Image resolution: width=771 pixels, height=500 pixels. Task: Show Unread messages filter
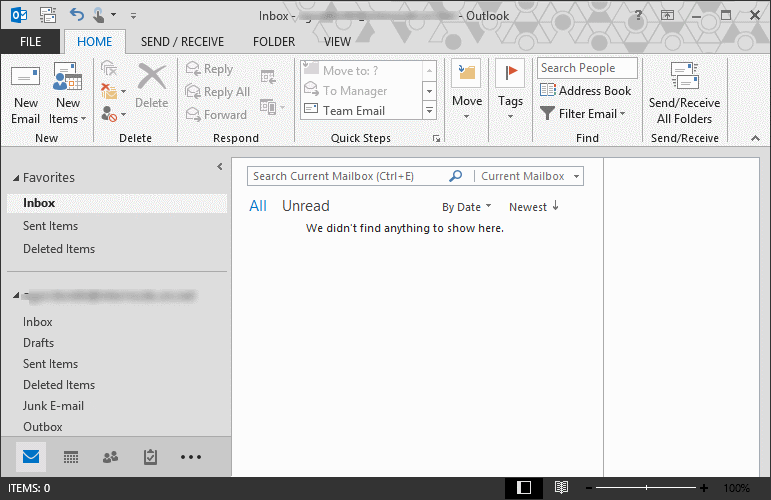pos(305,206)
